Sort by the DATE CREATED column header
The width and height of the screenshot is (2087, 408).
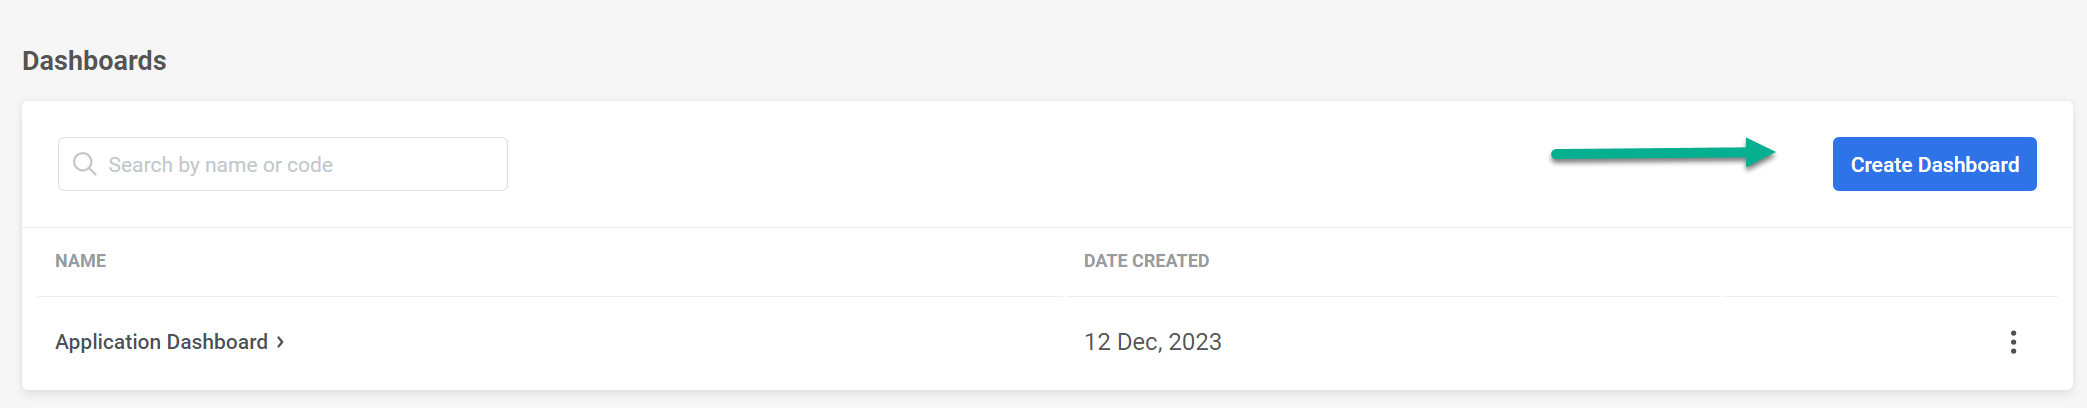1146,261
